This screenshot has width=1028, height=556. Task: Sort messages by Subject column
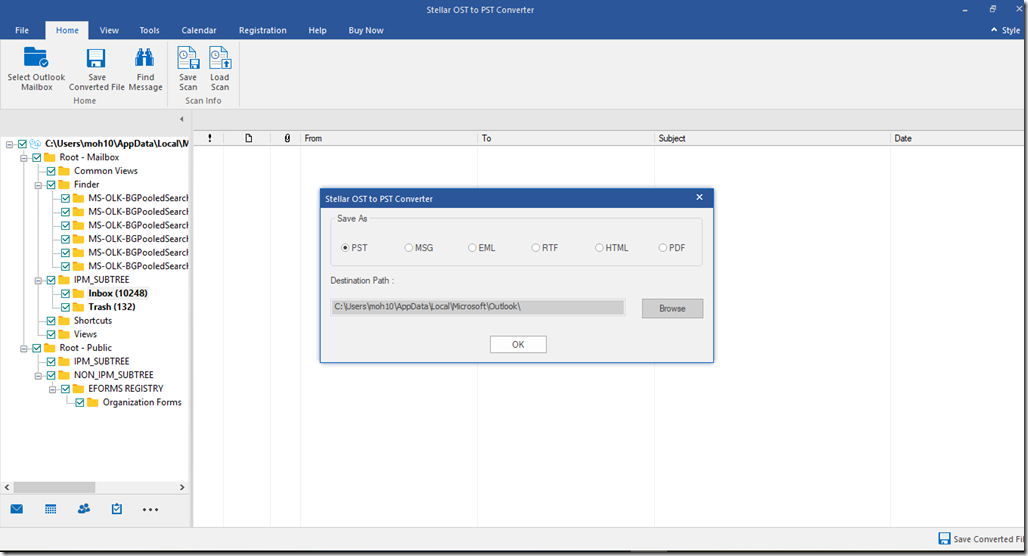tap(772, 138)
